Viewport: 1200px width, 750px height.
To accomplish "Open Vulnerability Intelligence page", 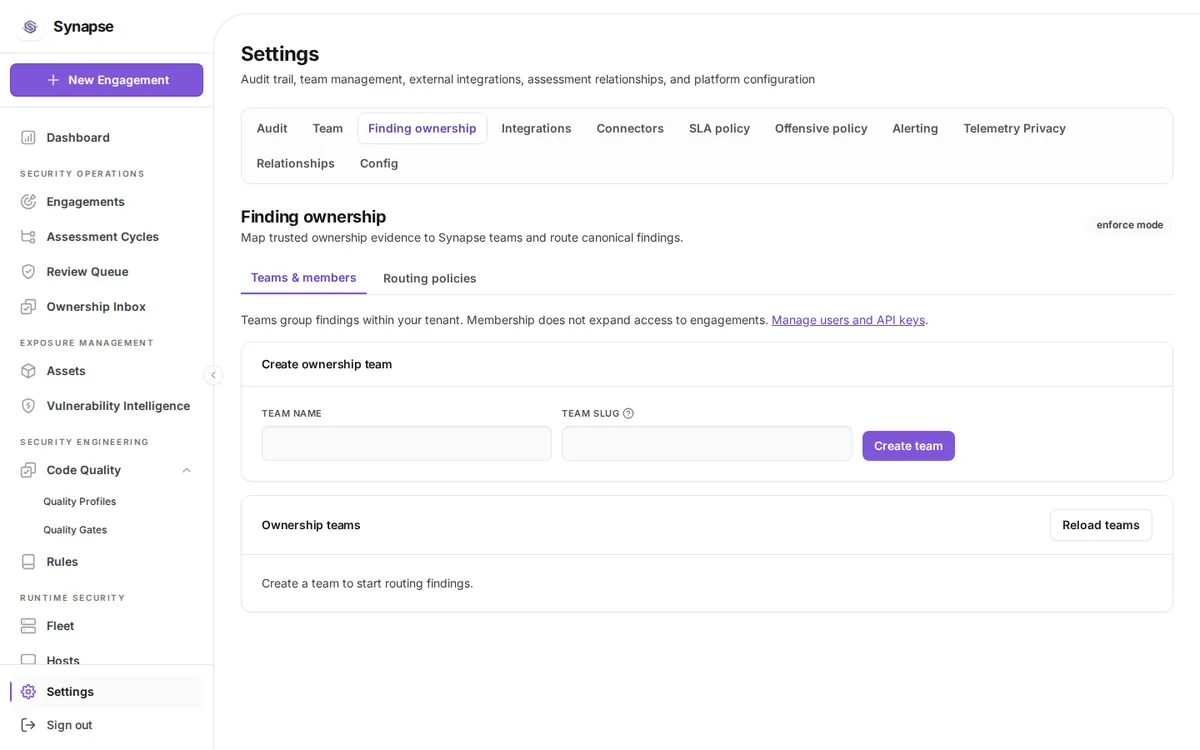I will pyautogui.click(x=107, y=405).
